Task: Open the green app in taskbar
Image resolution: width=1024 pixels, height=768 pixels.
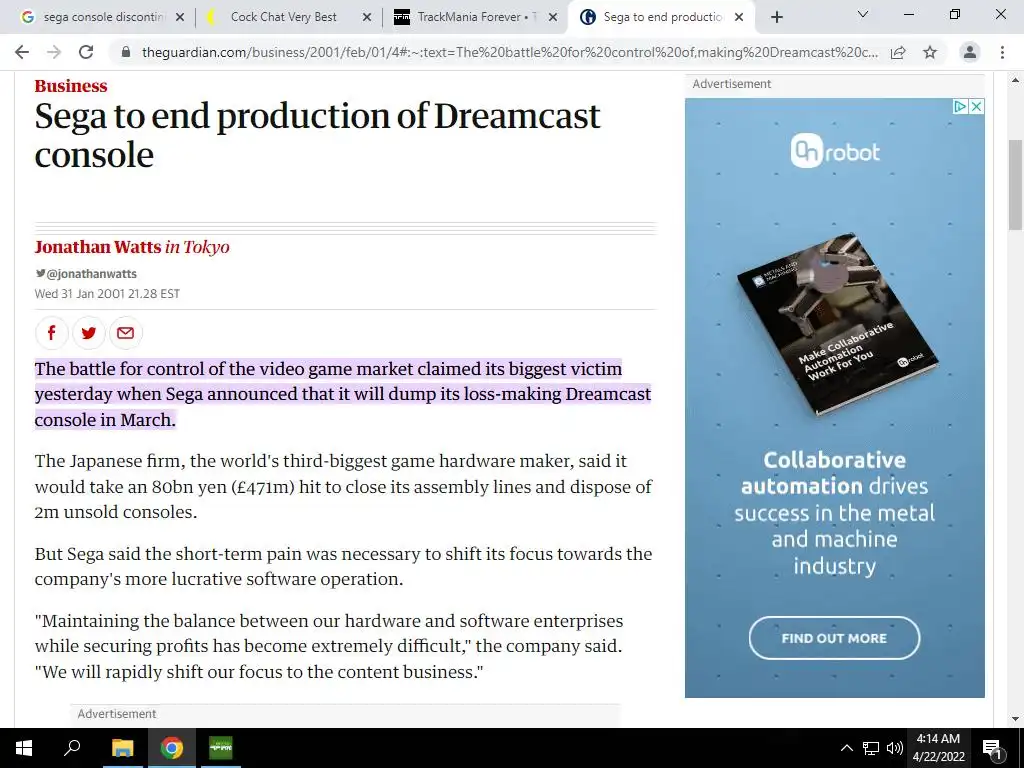Action: point(221,748)
